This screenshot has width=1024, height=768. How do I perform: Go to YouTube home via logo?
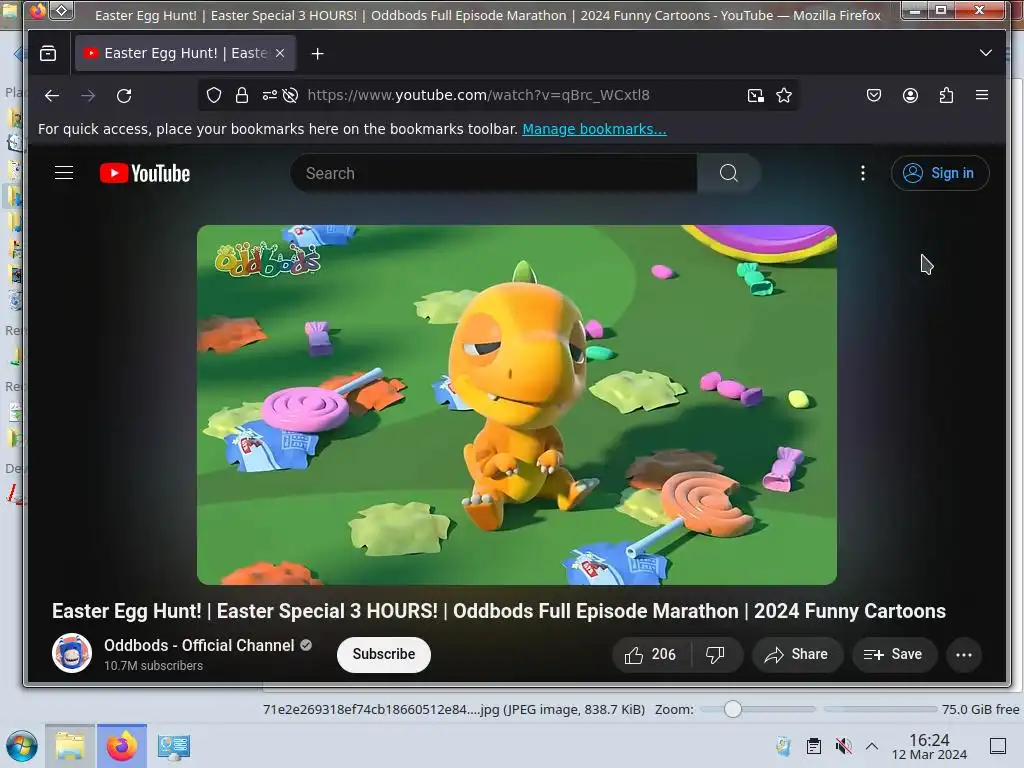145,173
